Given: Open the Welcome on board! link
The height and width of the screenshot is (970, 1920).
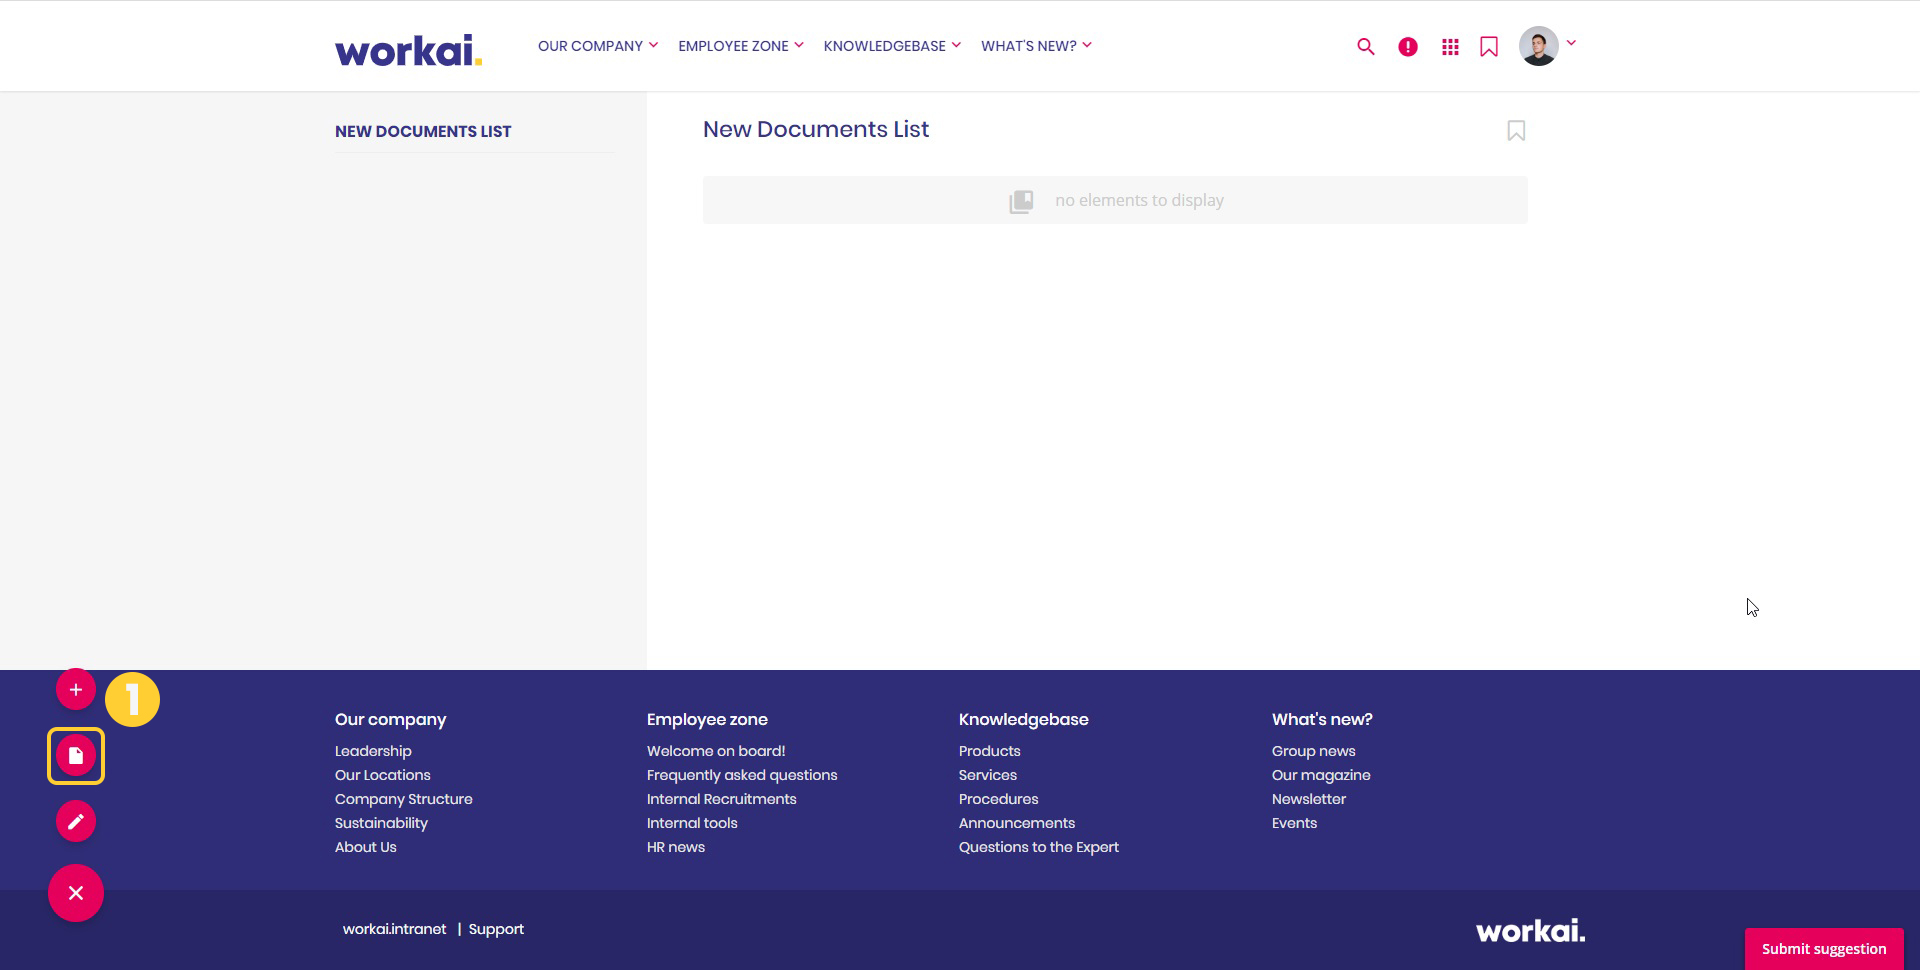Looking at the screenshot, I should click(716, 751).
